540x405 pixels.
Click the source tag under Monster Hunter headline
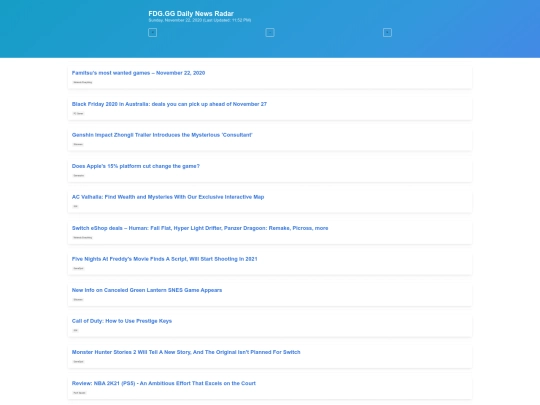[78, 361]
